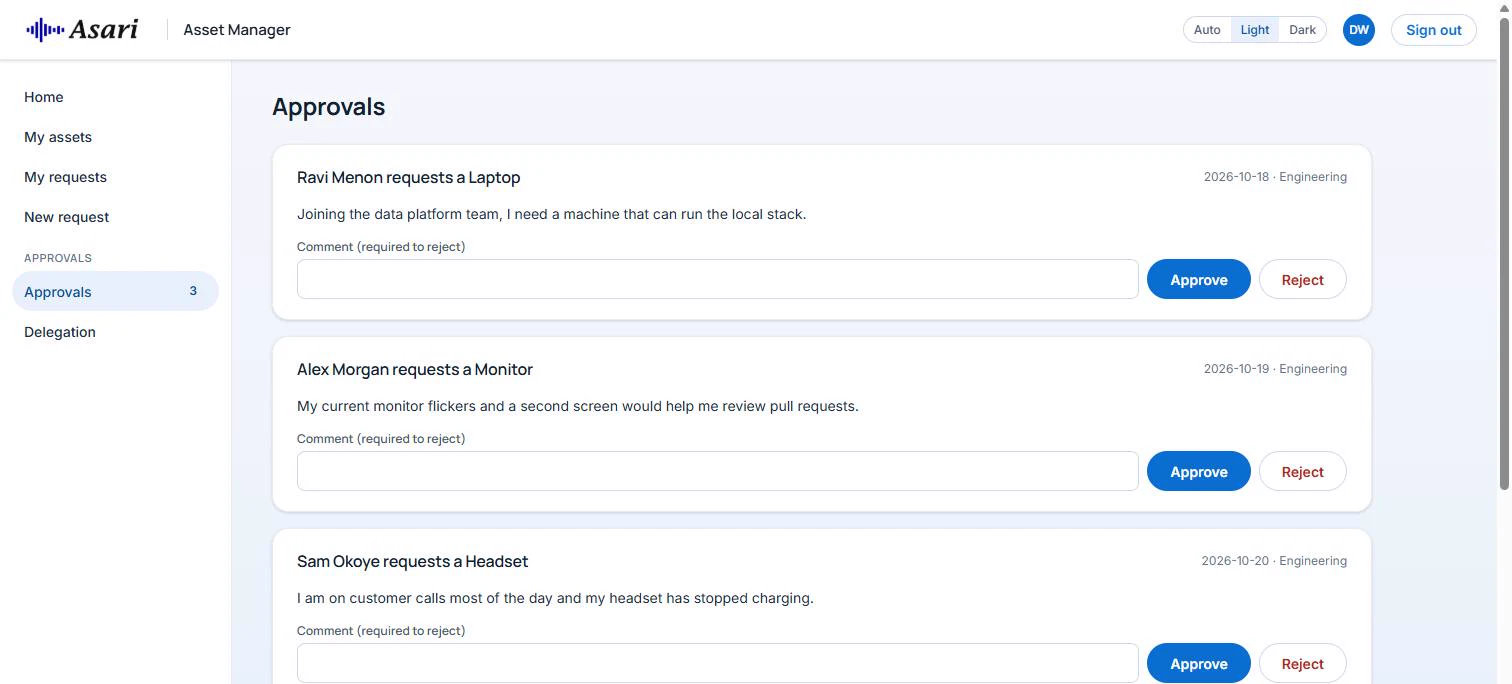This screenshot has height=684, width=1512.
Task: Click the Asset Manager title text
Action: coord(237,30)
